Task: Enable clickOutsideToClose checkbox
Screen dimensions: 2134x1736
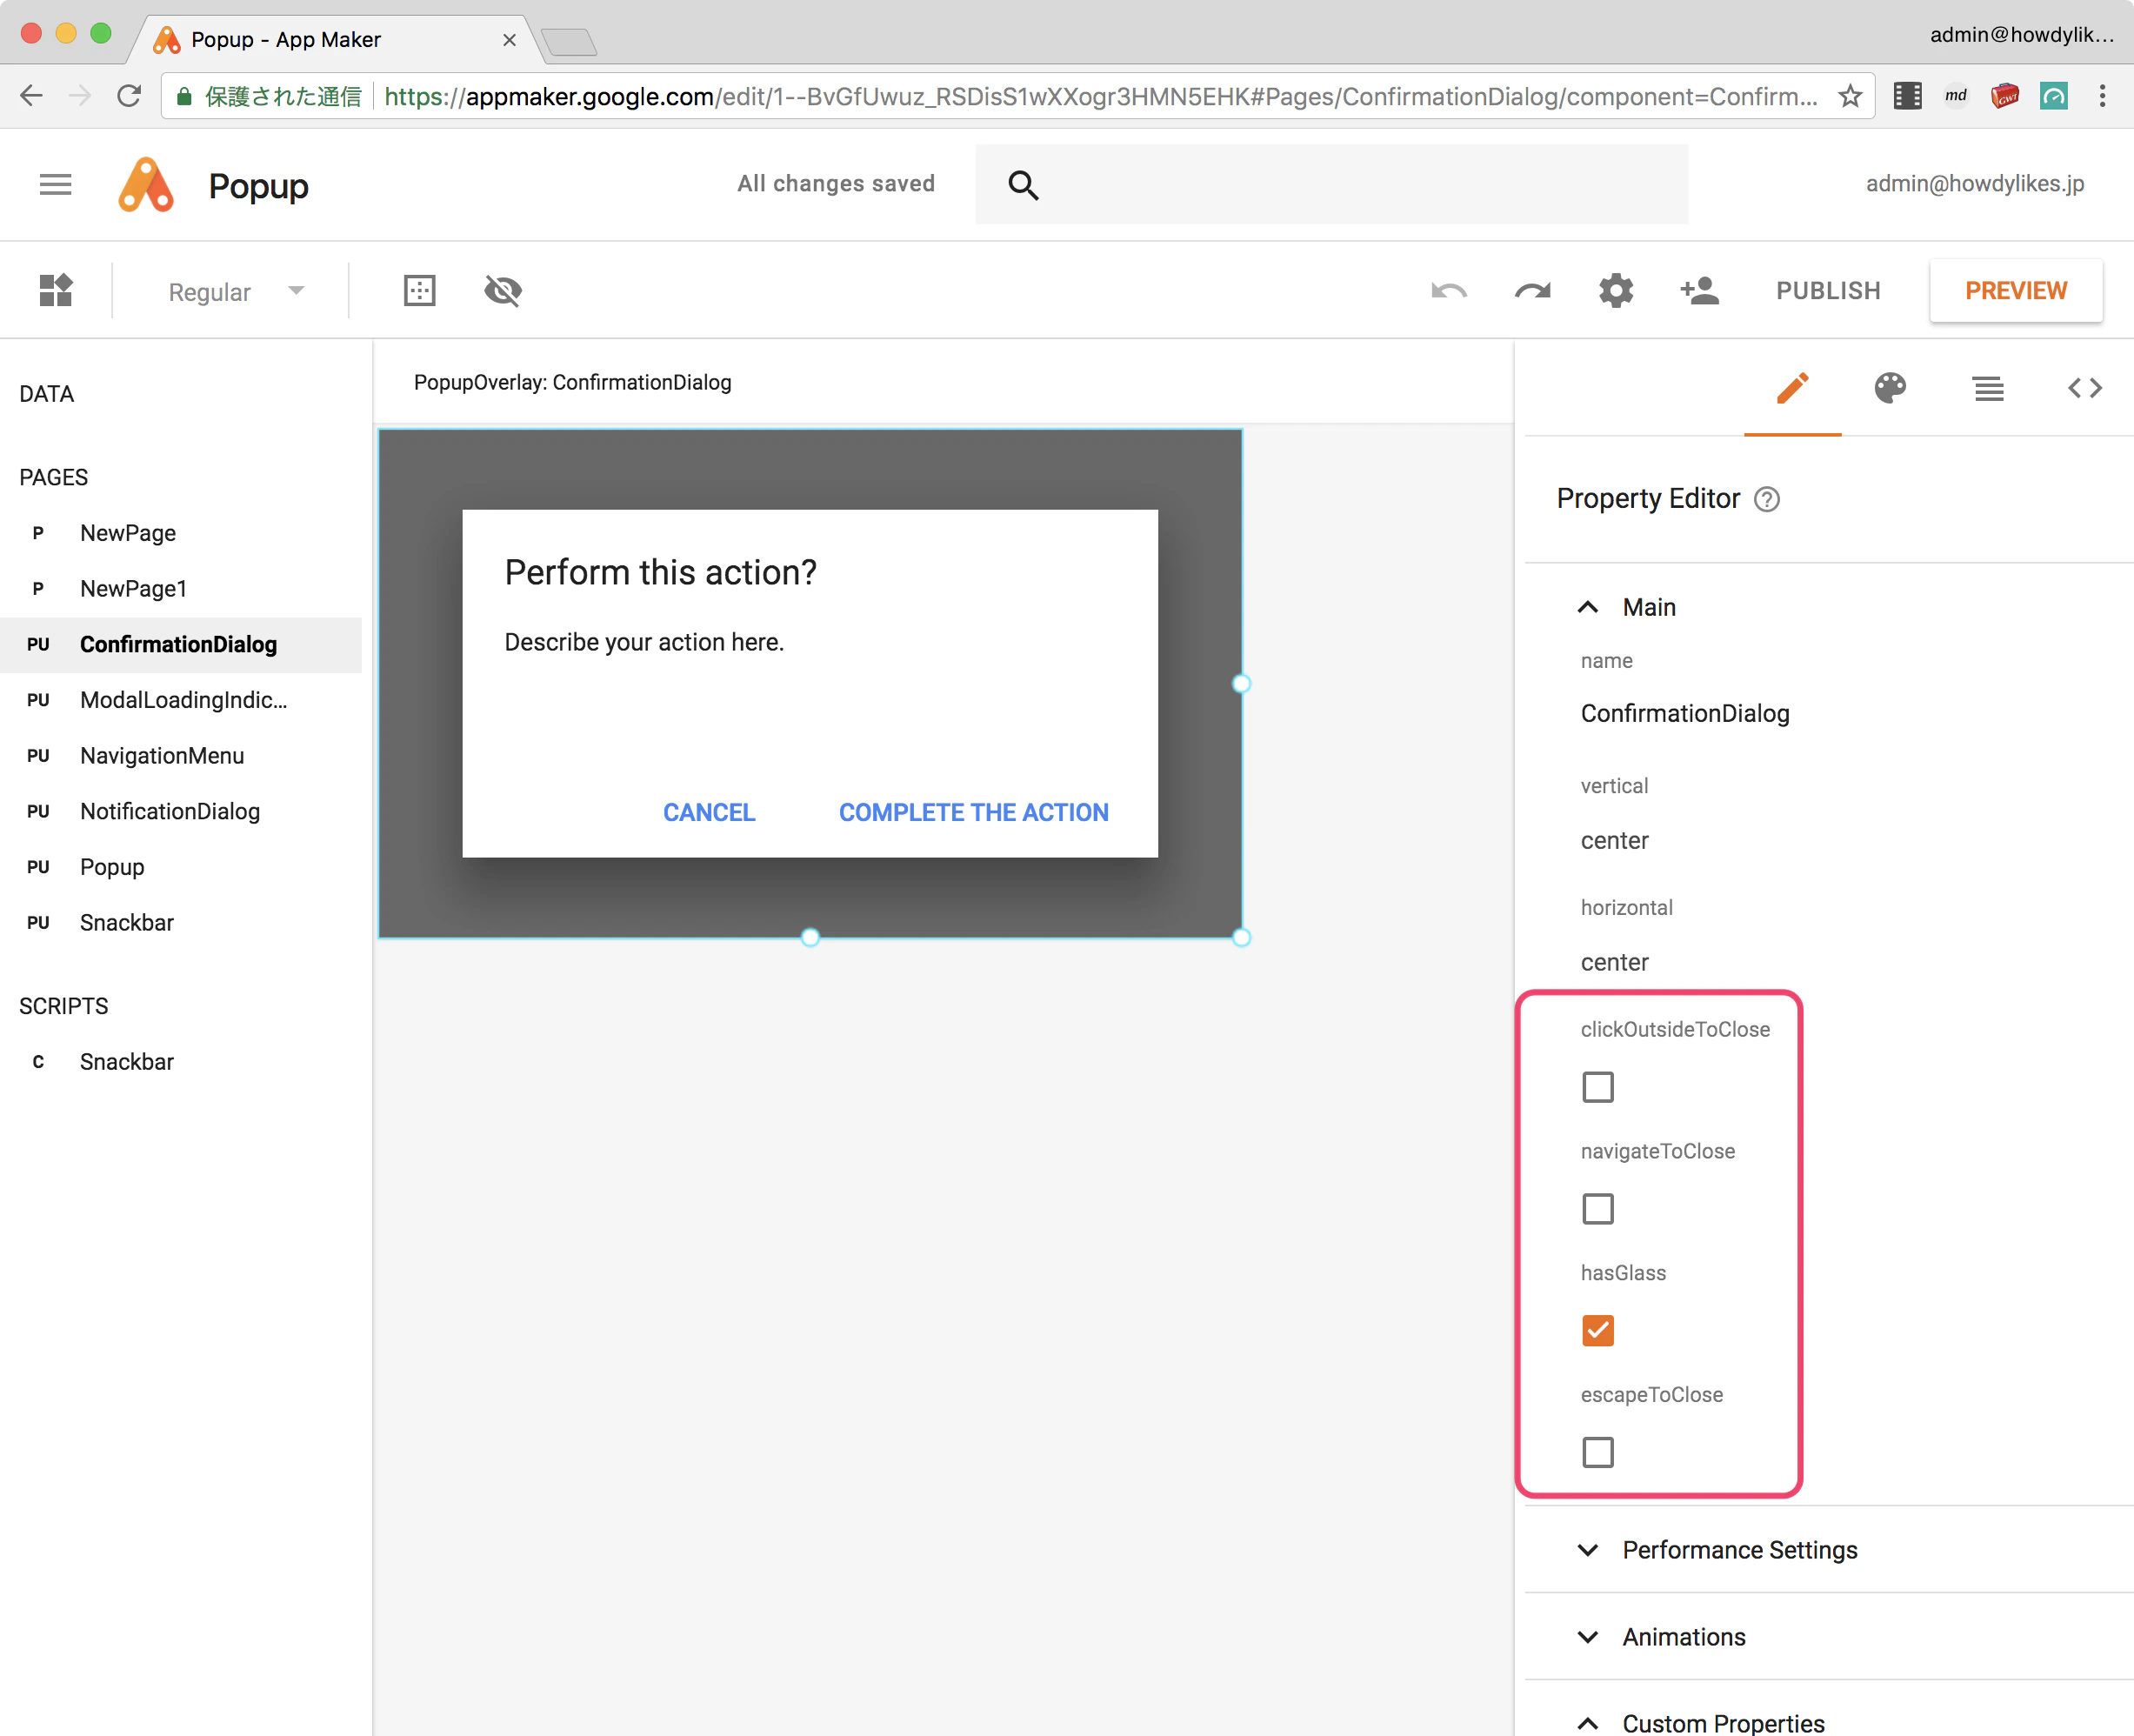Action: (x=1598, y=1087)
